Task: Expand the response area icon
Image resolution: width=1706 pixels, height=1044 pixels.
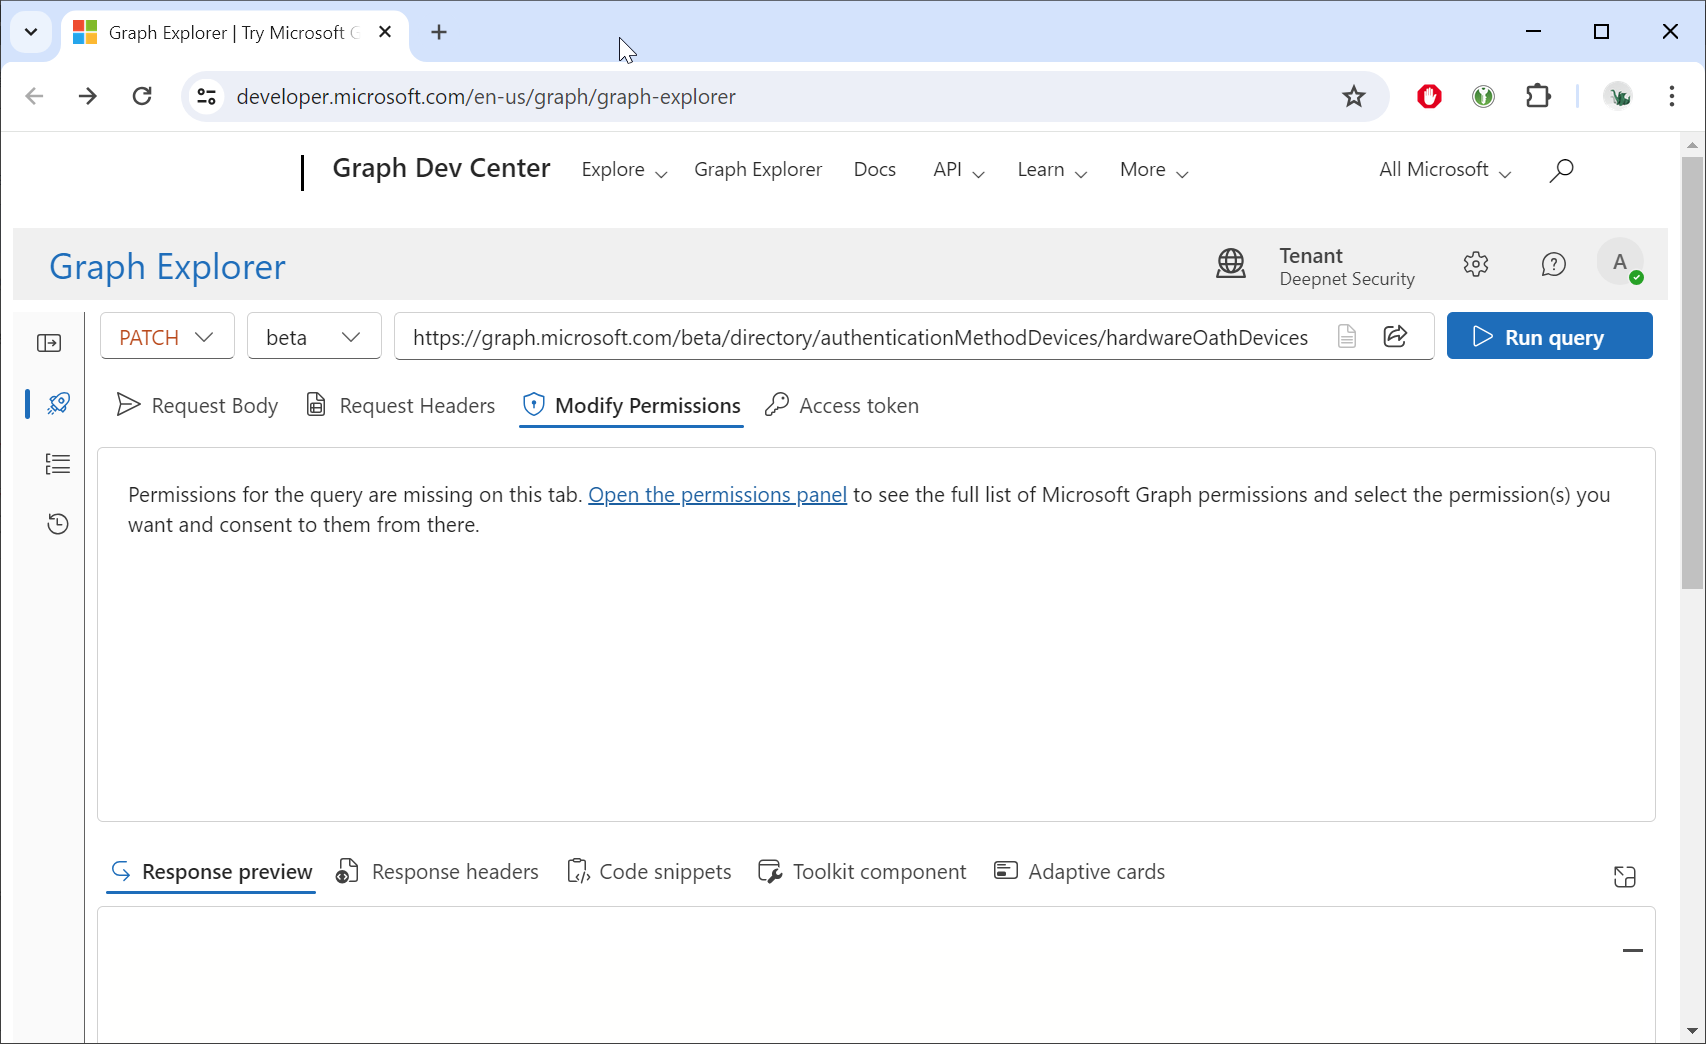Action: pos(1624,877)
